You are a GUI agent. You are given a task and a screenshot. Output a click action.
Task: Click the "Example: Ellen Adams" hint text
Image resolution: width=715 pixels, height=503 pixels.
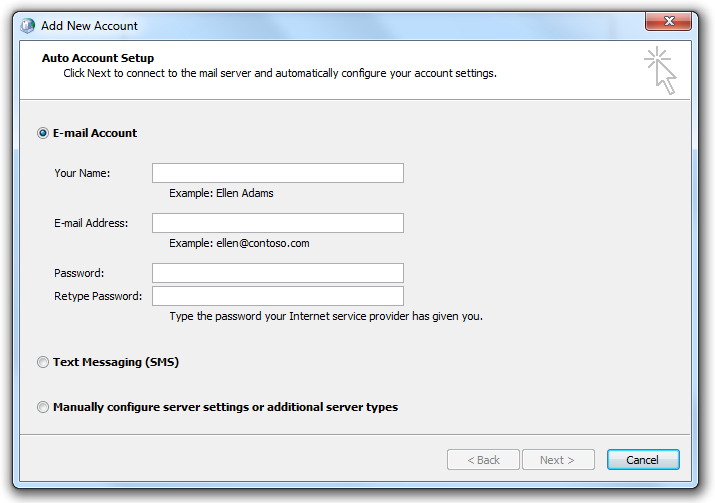221,193
